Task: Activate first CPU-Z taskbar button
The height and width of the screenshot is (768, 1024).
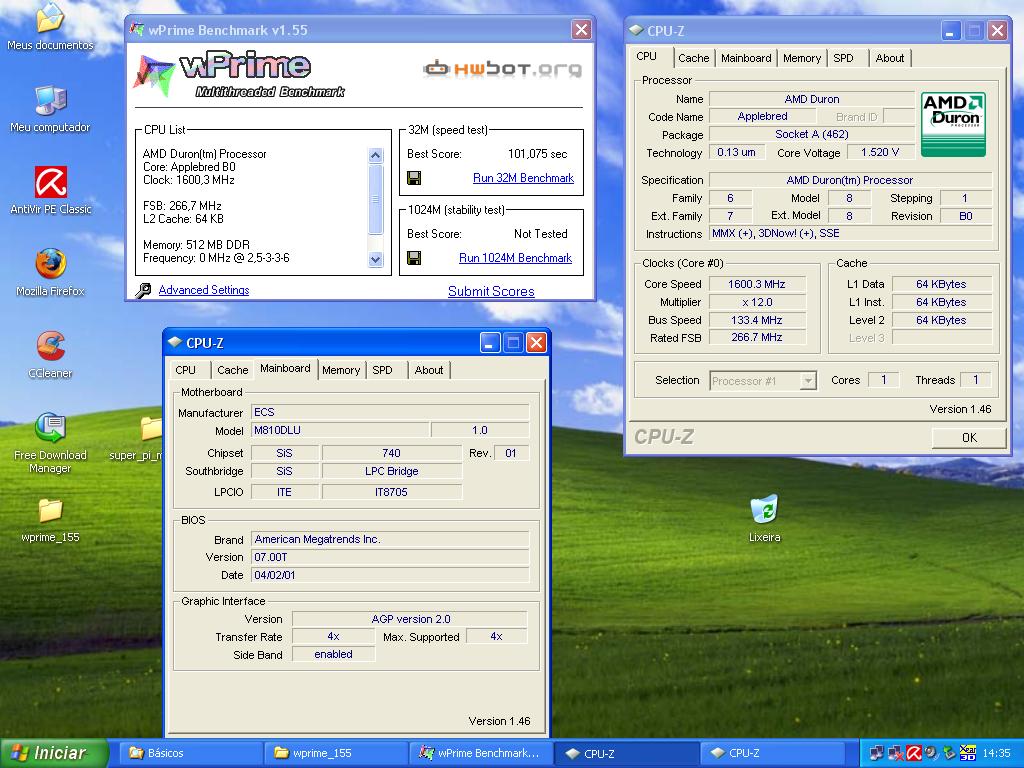Action: [x=627, y=753]
